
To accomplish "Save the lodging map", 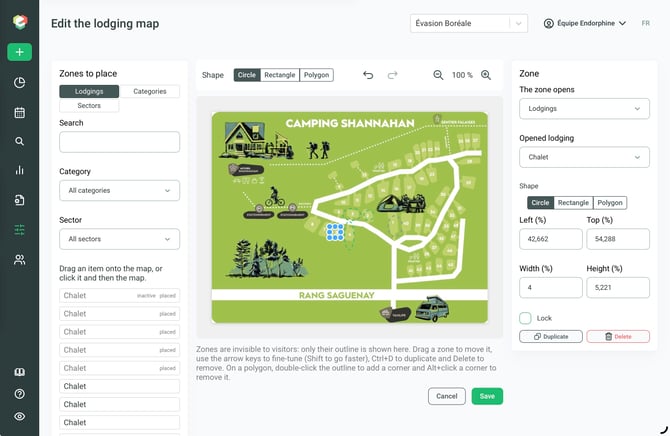I will (487, 396).
